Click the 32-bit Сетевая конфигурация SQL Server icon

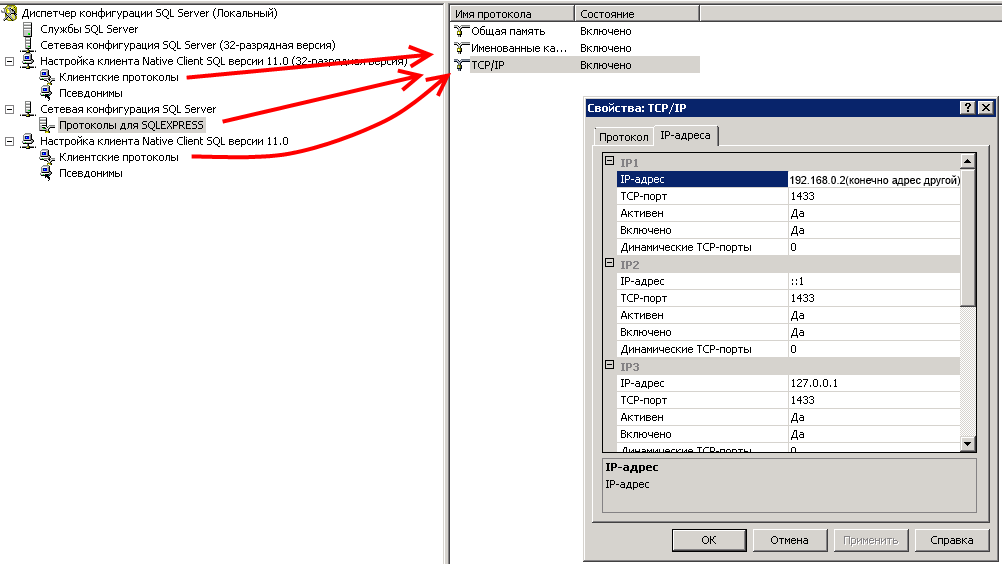point(27,45)
